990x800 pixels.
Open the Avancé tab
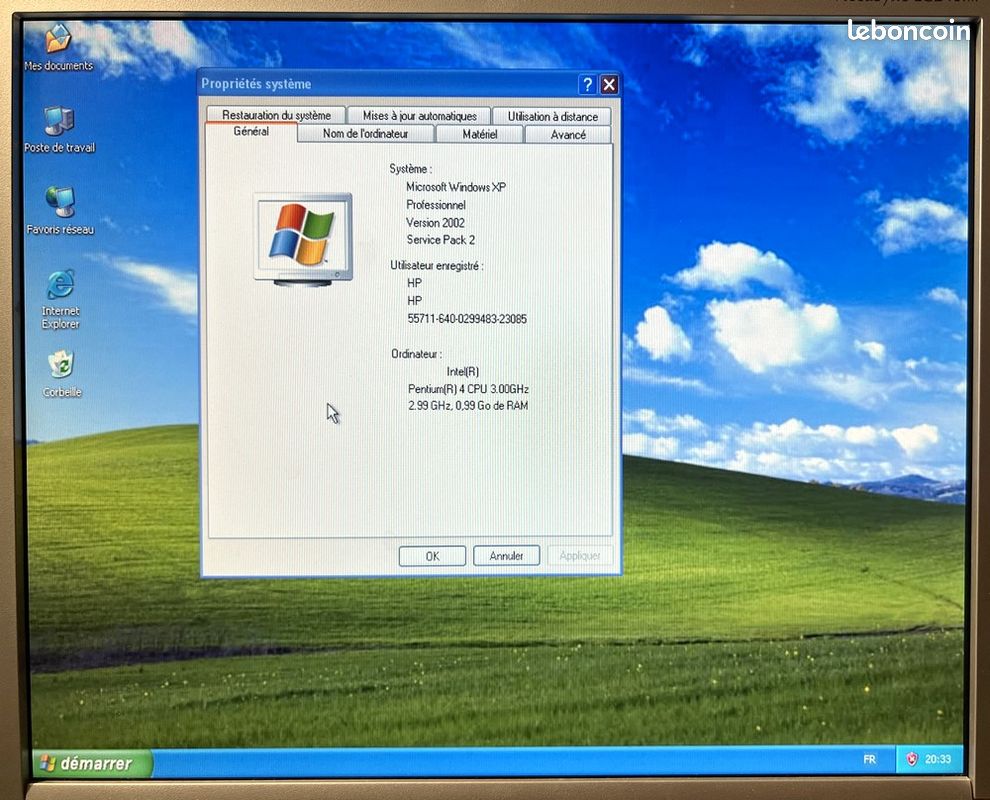point(568,134)
